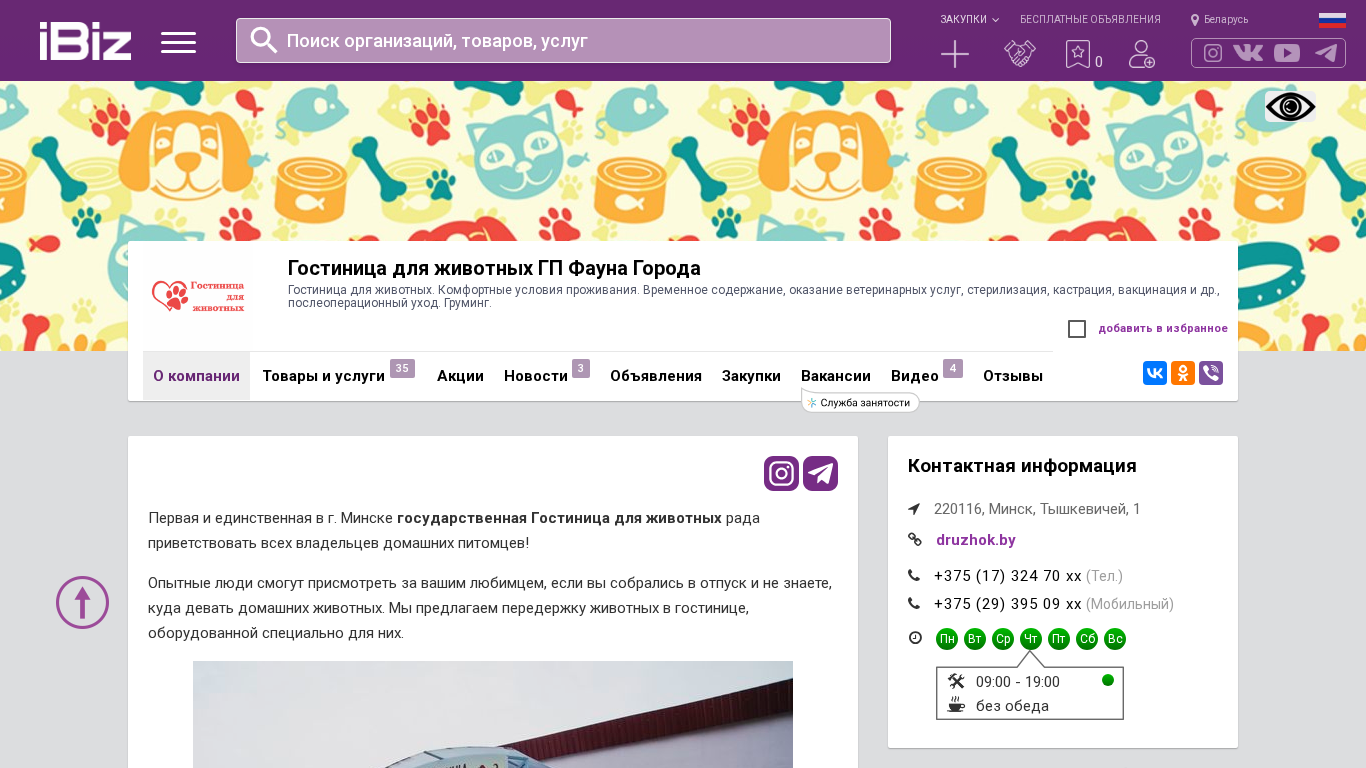Click the link chain icon beside druzhok.by
The width and height of the screenshot is (1366, 768).
[x=915, y=540]
